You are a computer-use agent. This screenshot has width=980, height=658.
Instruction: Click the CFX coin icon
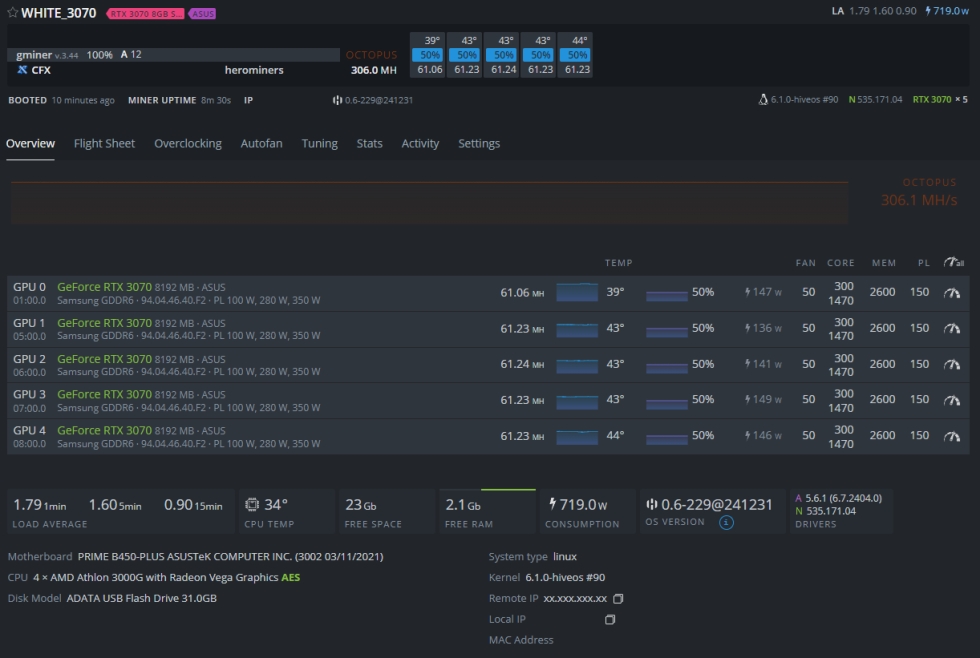pyautogui.click(x=22, y=70)
